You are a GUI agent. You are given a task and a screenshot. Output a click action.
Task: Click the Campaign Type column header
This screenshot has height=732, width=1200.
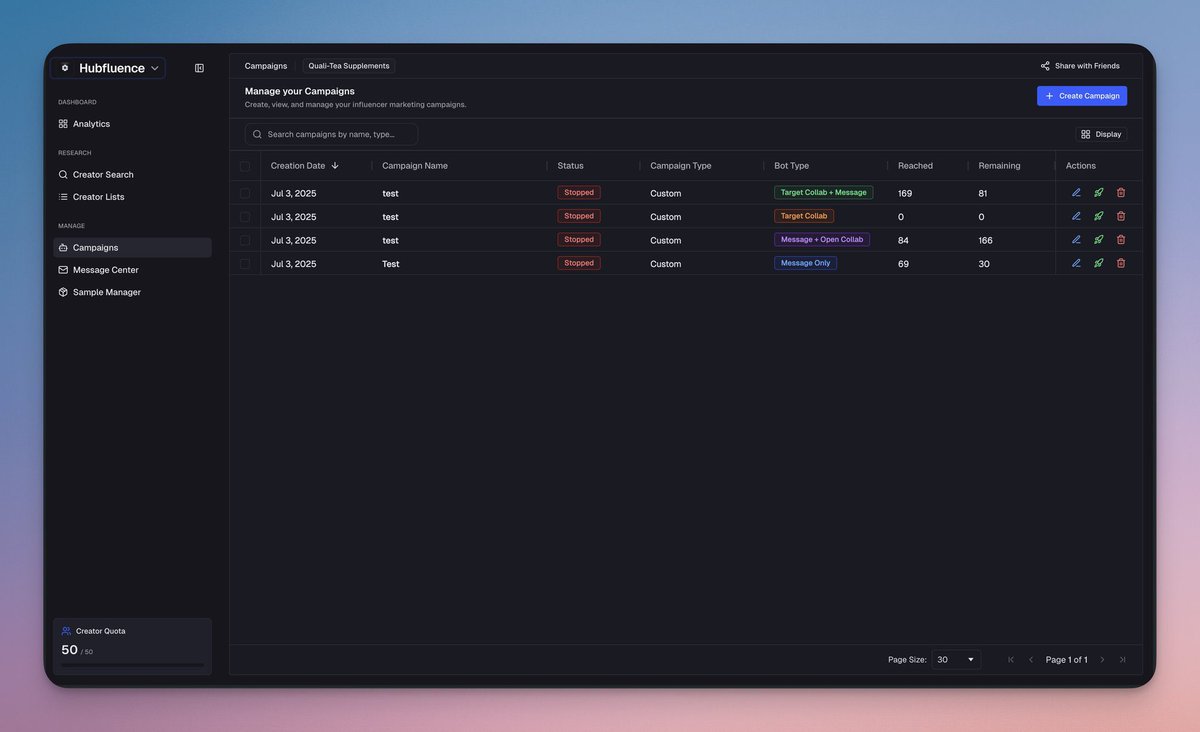click(x=681, y=166)
